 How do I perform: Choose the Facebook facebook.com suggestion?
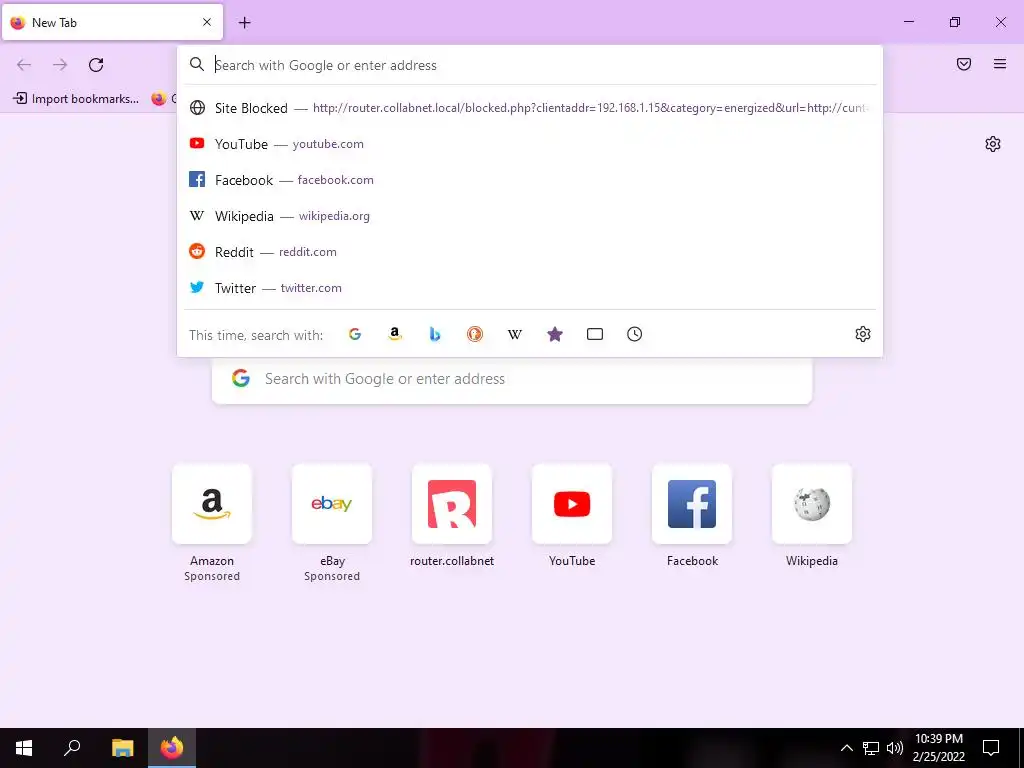click(530, 180)
